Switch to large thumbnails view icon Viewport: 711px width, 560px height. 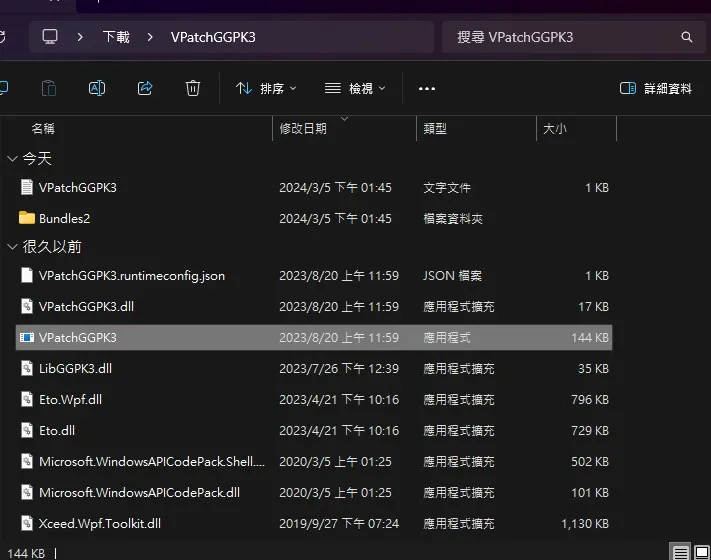click(x=702, y=552)
